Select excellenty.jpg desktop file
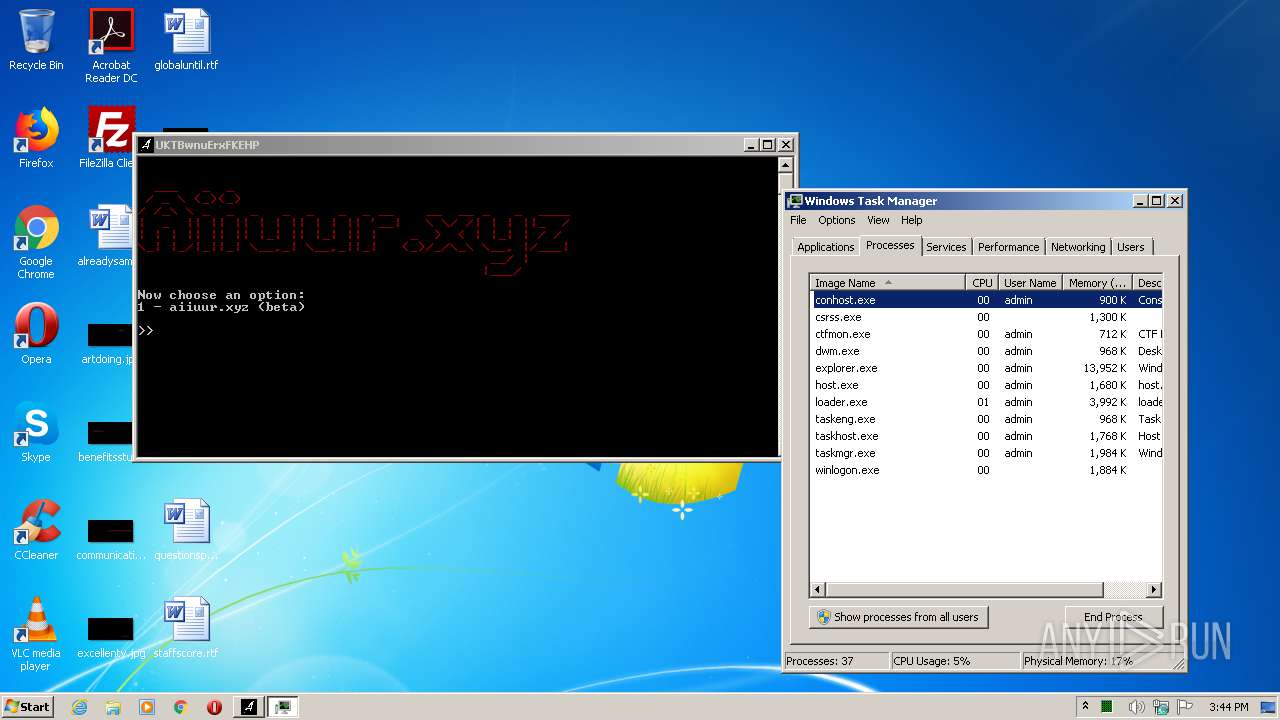Screen dimensions: 1280x720 [111, 638]
